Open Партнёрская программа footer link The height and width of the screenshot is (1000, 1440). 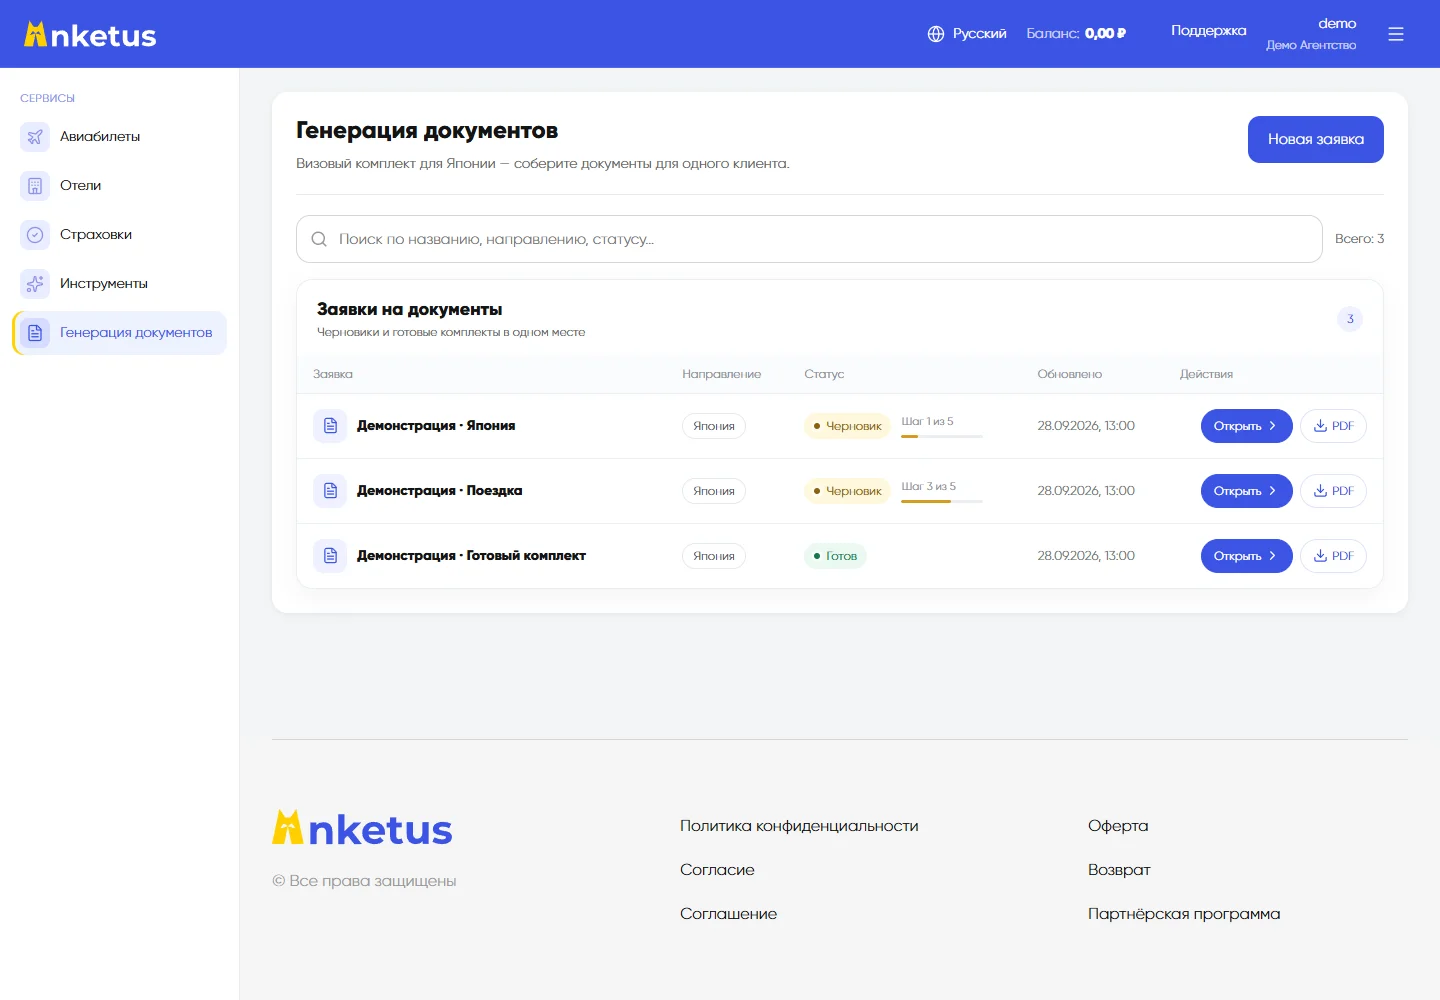tap(1184, 914)
